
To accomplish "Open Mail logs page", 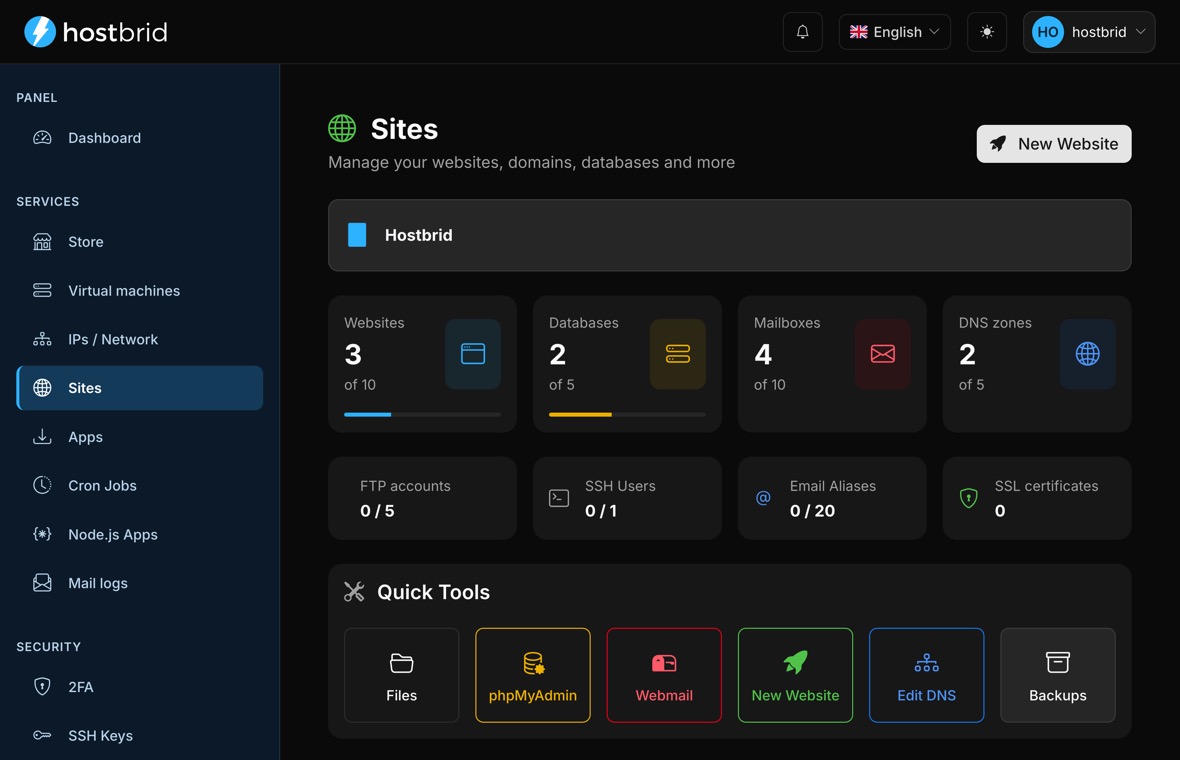I will click(140, 583).
